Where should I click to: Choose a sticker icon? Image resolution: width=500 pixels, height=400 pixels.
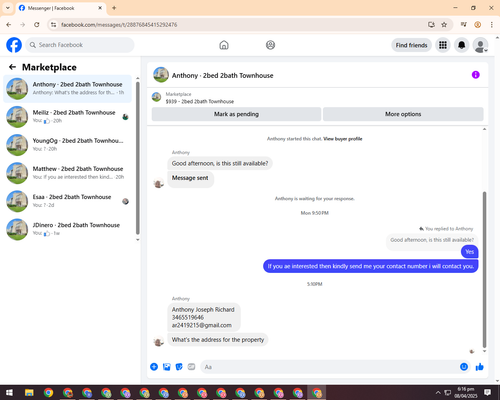179,367
